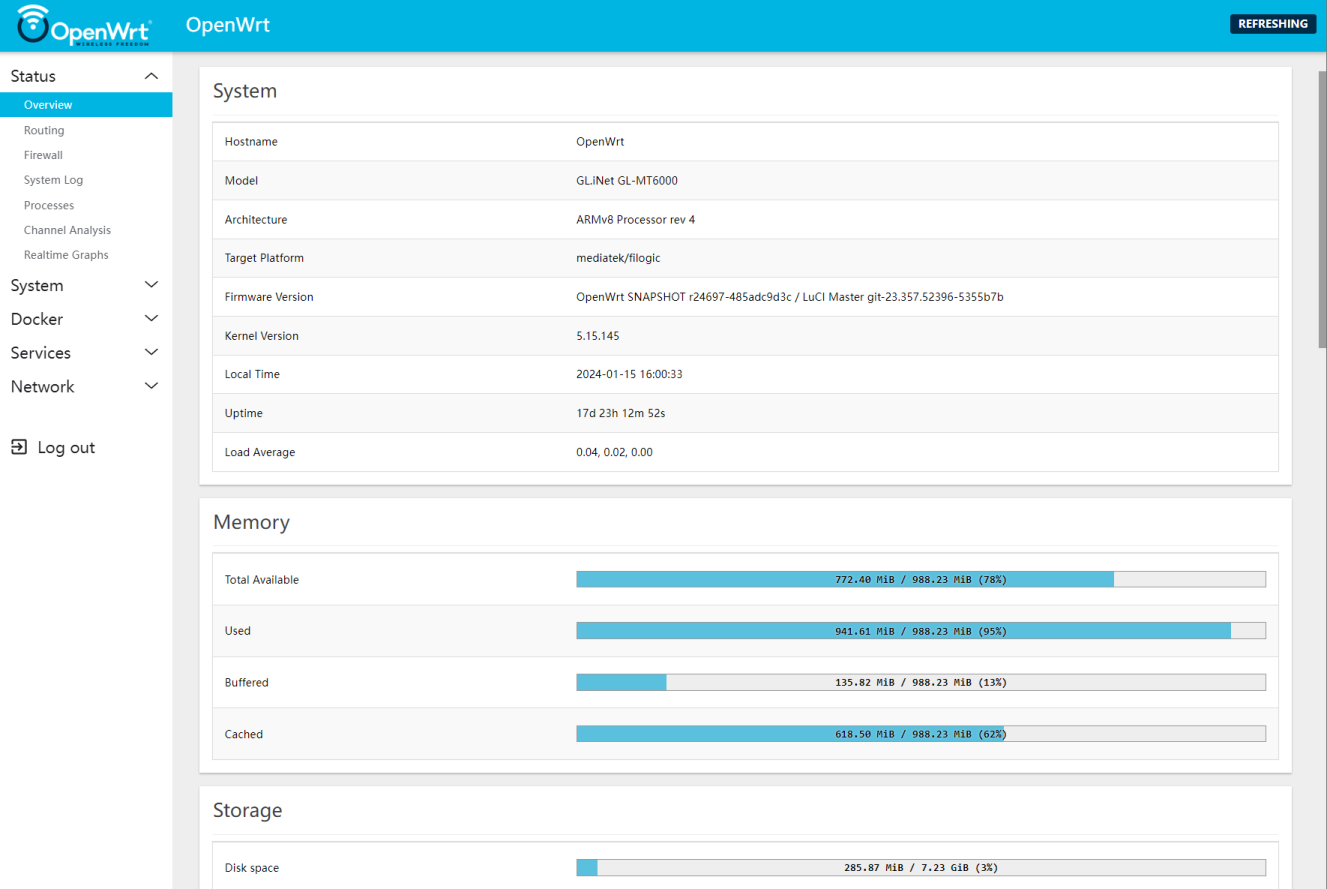1327x889 pixels.
Task: Show Realtime Graphs page
Action: tap(66, 255)
